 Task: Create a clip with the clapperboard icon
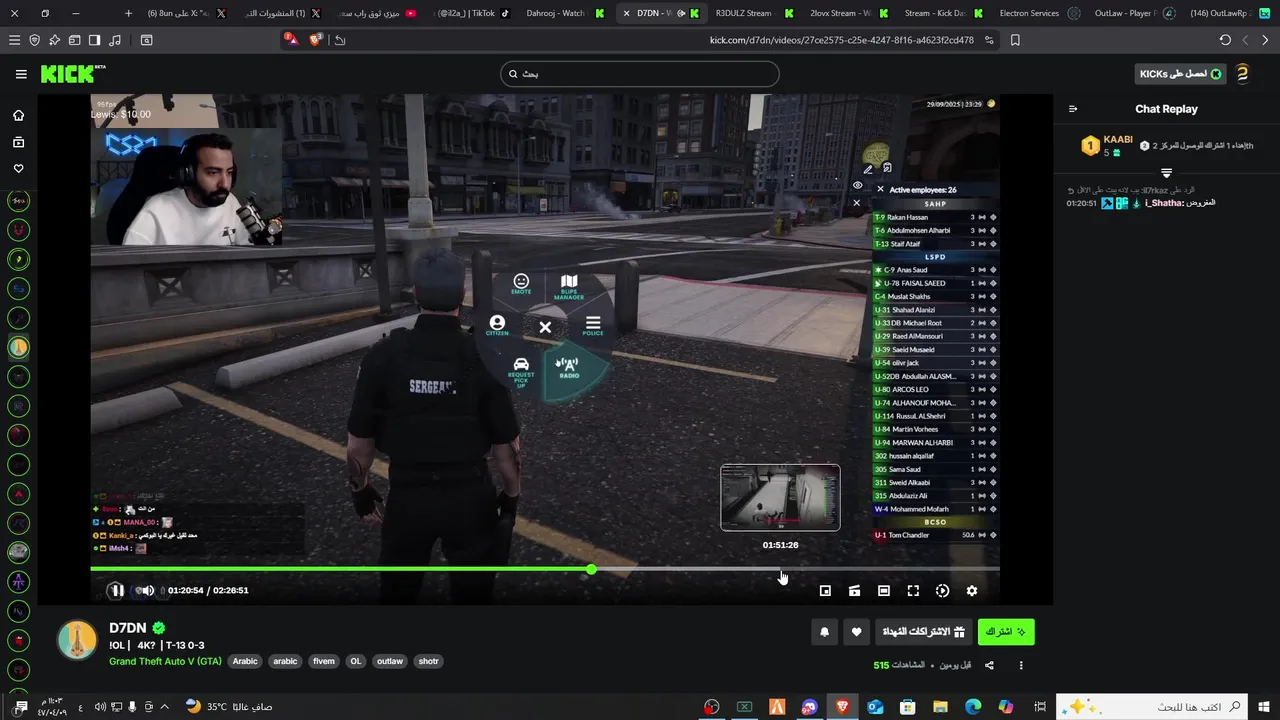[854, 591]
